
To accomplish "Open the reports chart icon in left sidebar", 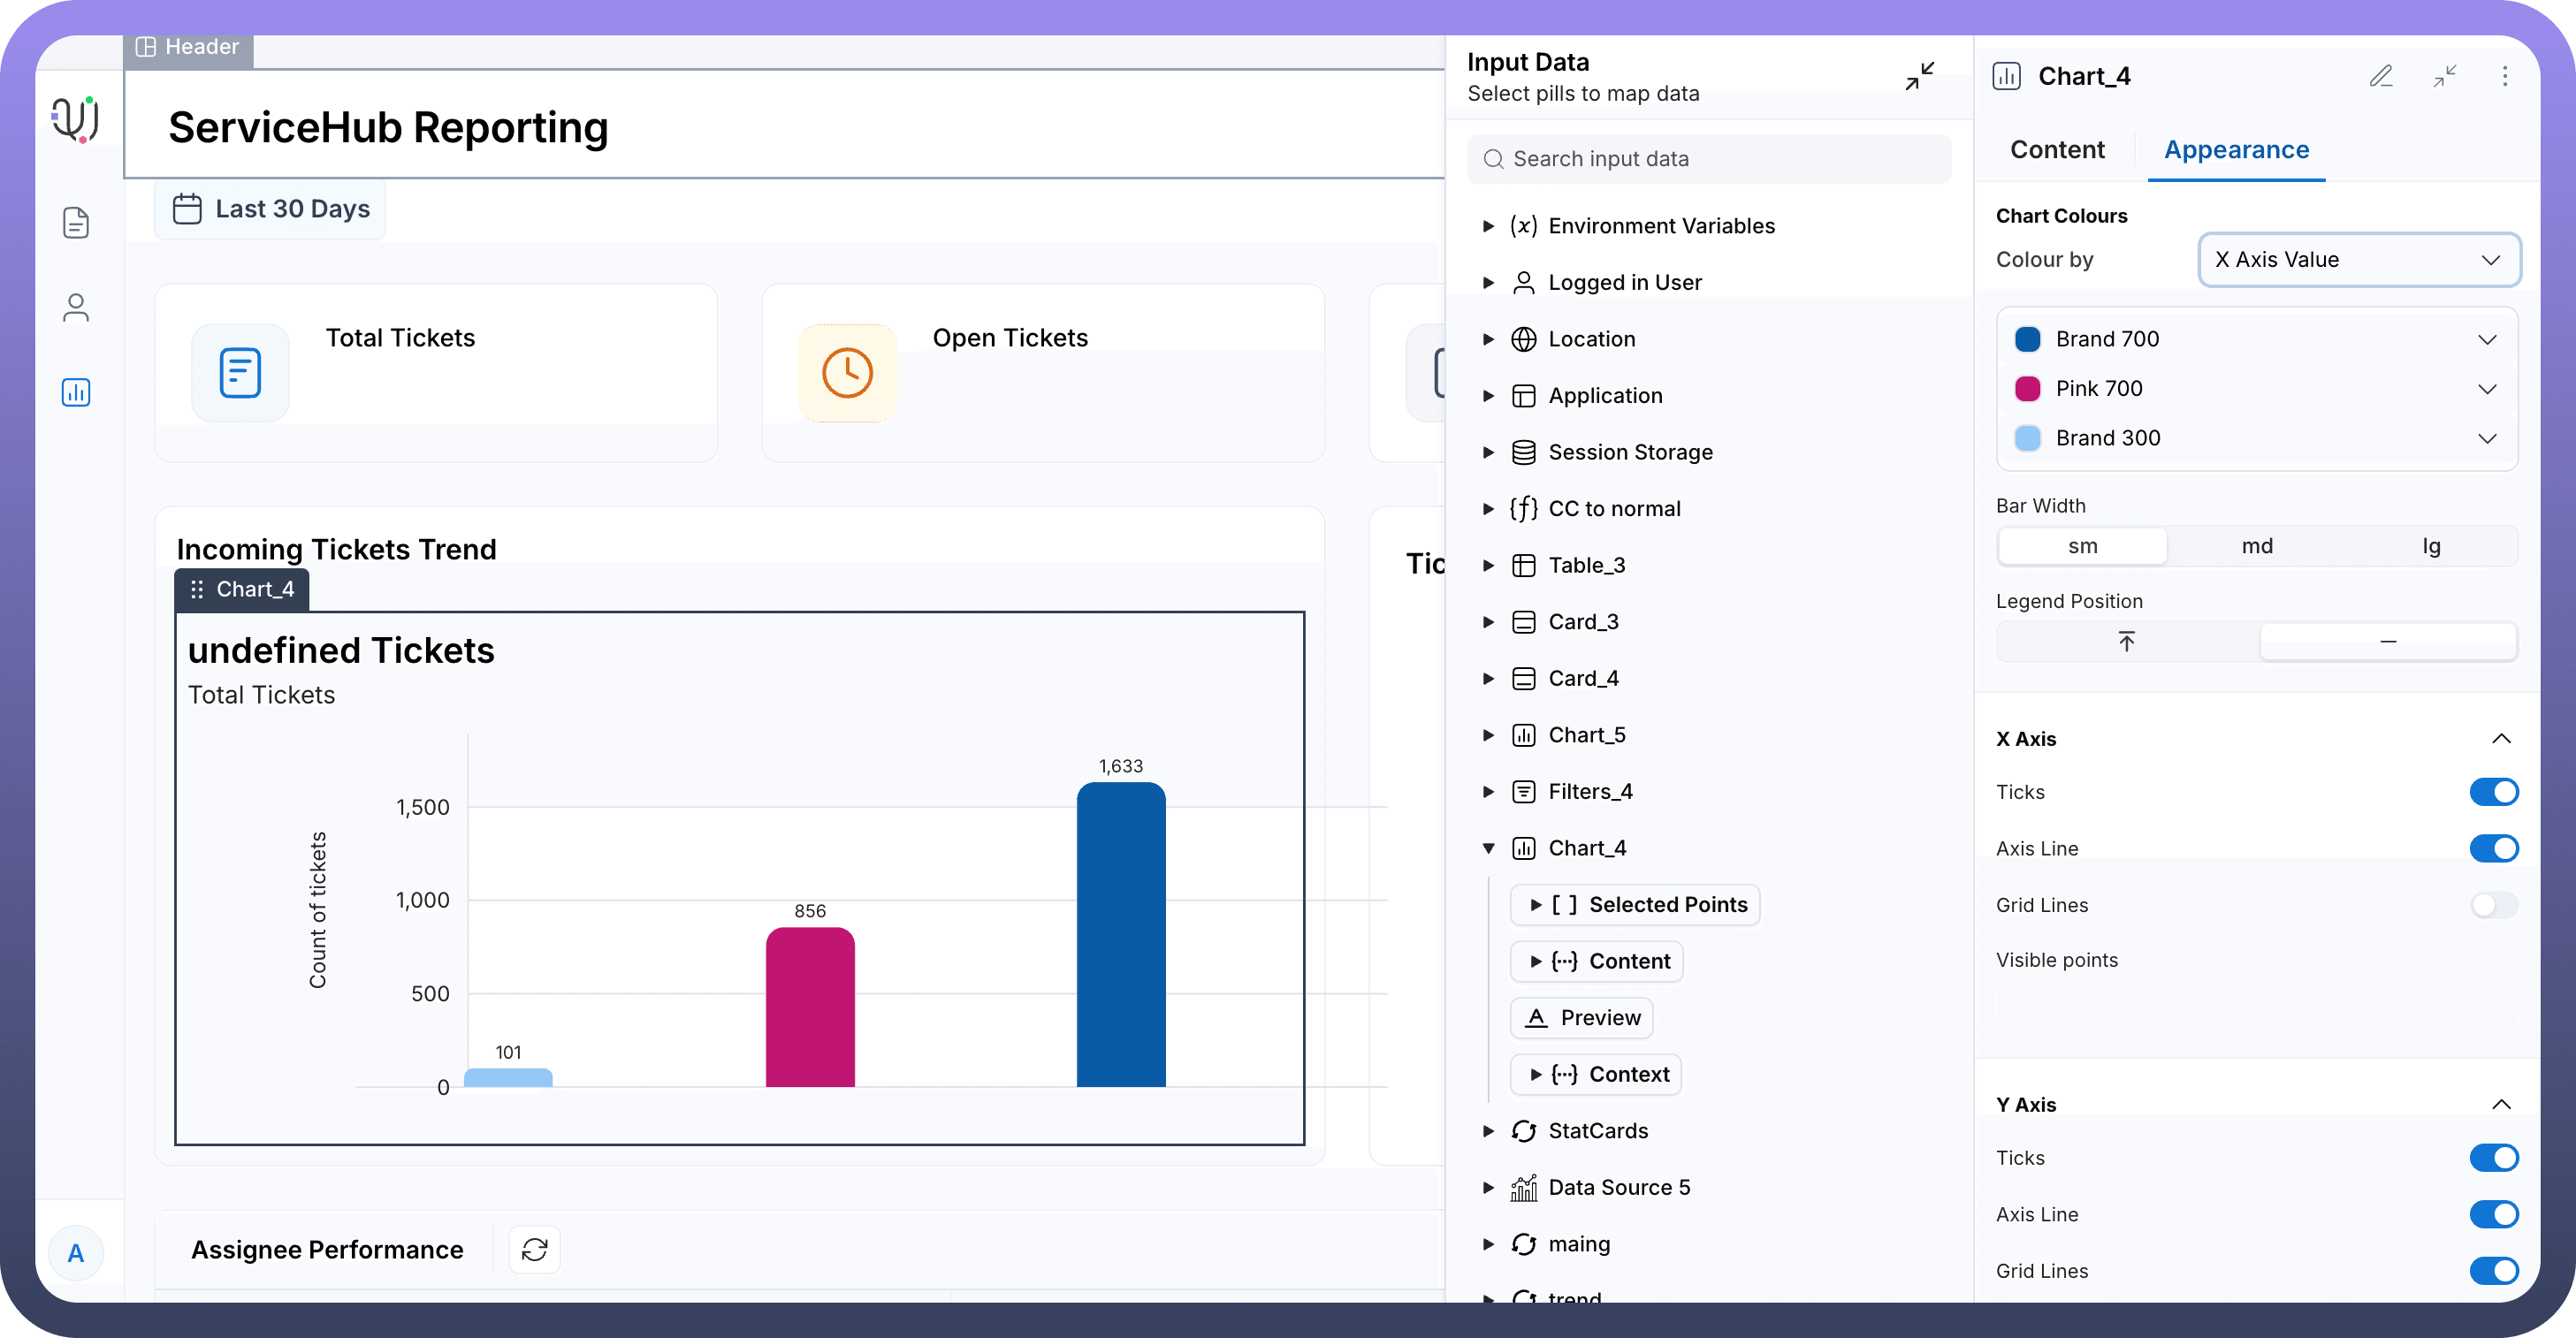I will point(76,392).
